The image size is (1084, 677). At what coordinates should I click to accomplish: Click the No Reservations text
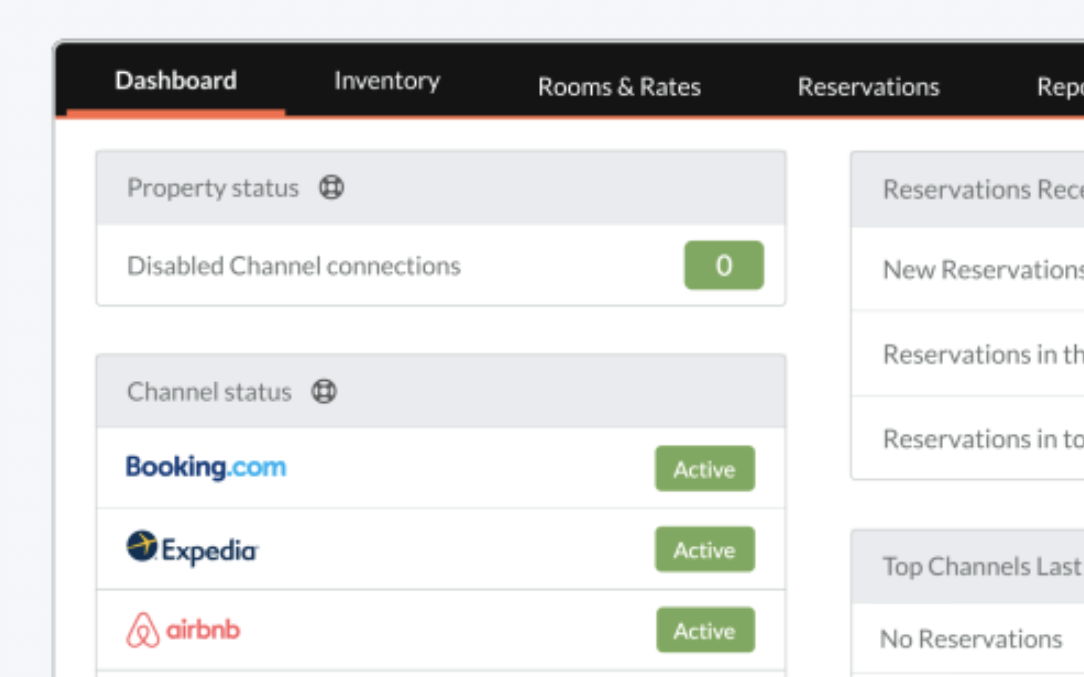(971, 639)
